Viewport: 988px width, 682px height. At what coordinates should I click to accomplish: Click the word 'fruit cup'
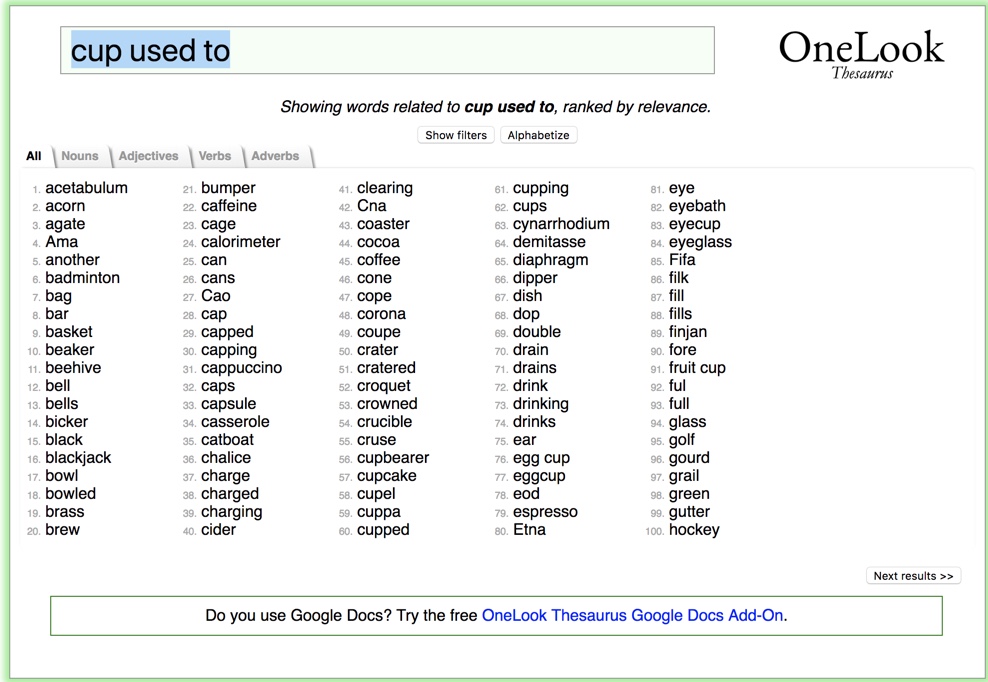[x=697, y=368]
